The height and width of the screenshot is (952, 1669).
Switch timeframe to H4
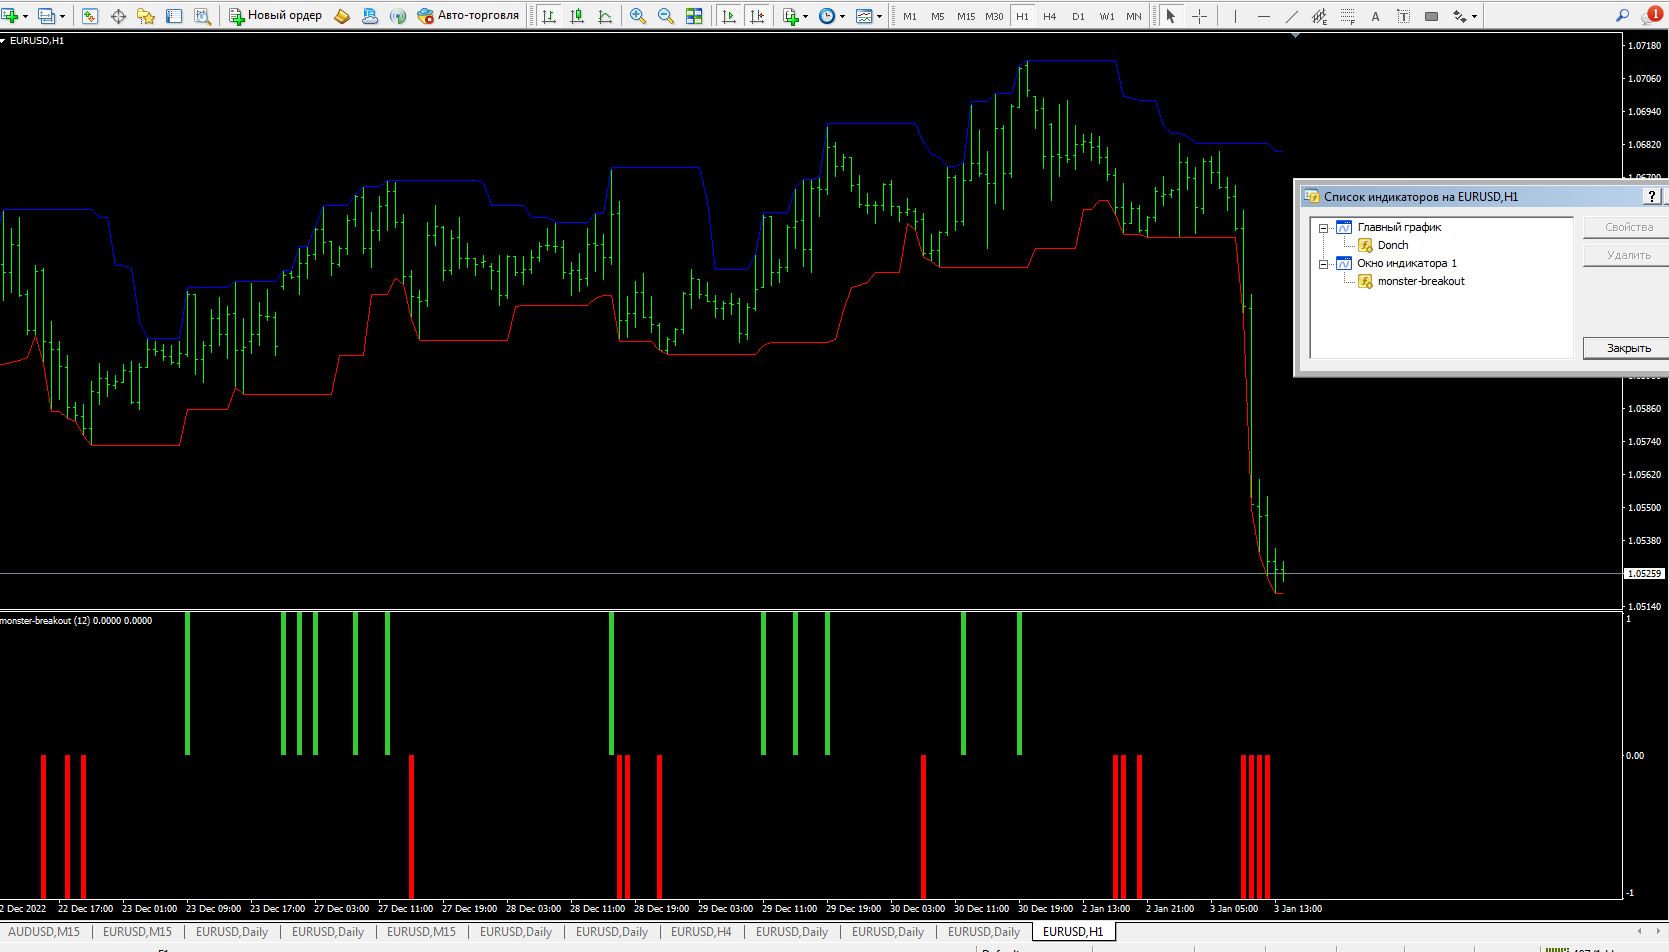click(x=1050, y=16)
